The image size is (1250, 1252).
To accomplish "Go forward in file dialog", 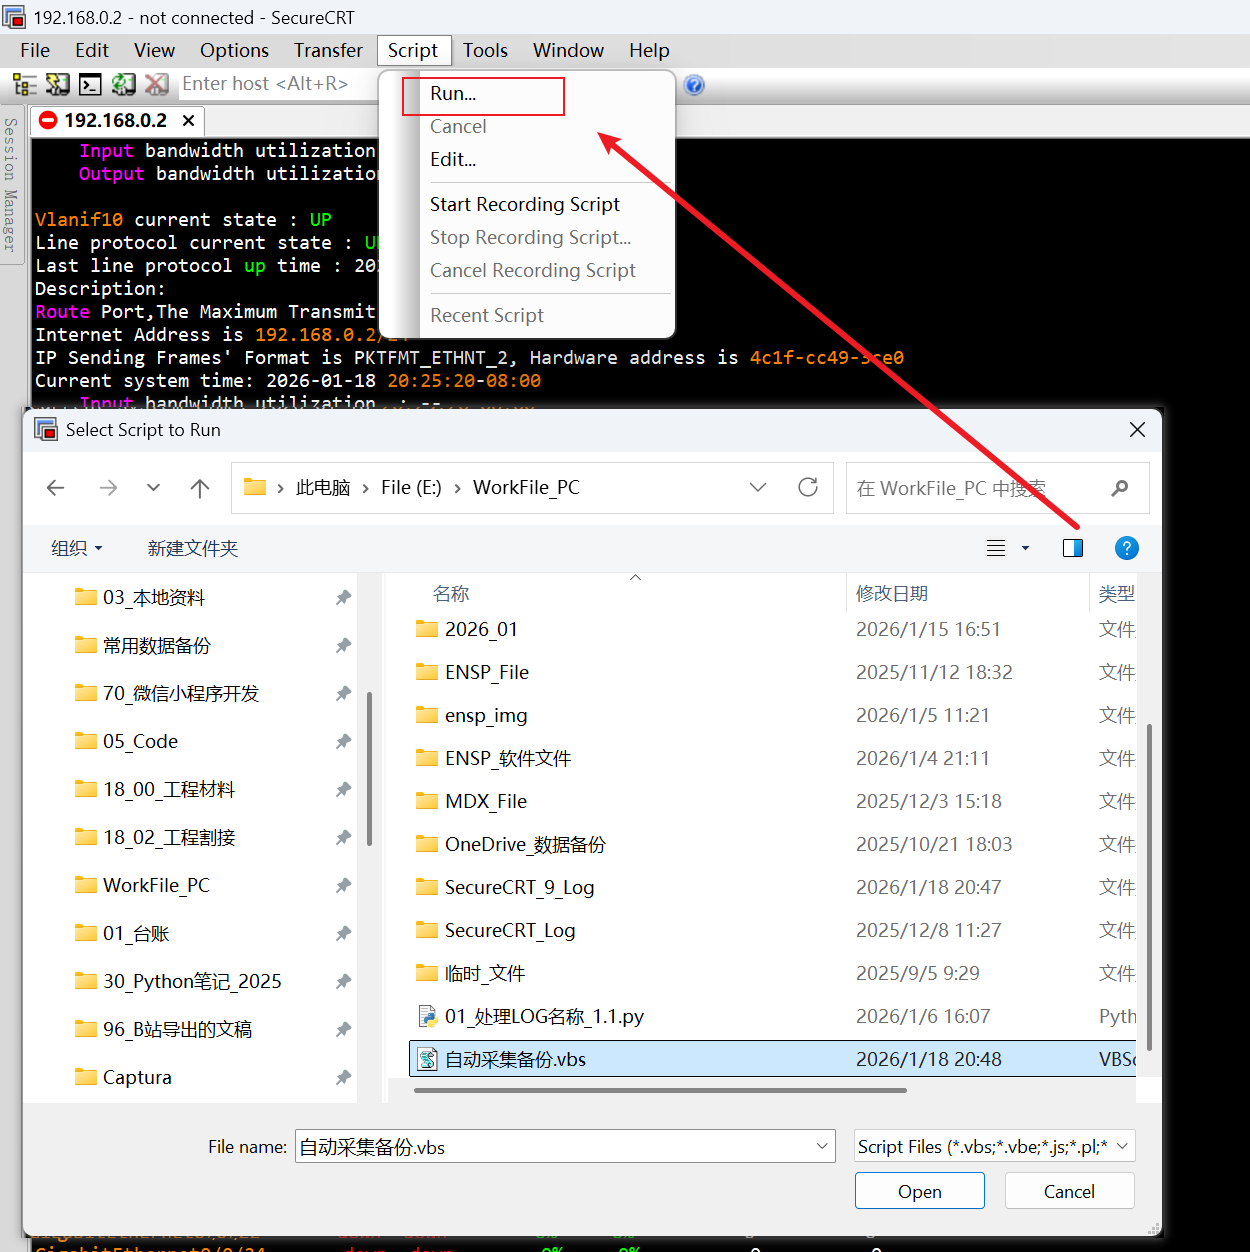I will [x=108, y=488].
